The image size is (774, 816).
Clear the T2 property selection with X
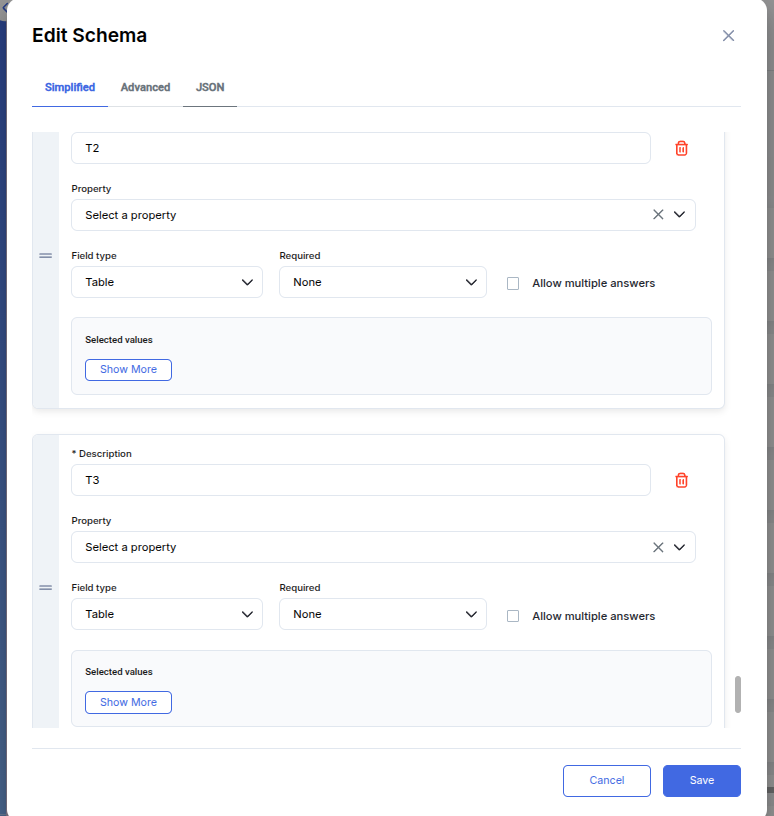click(658, 215)
